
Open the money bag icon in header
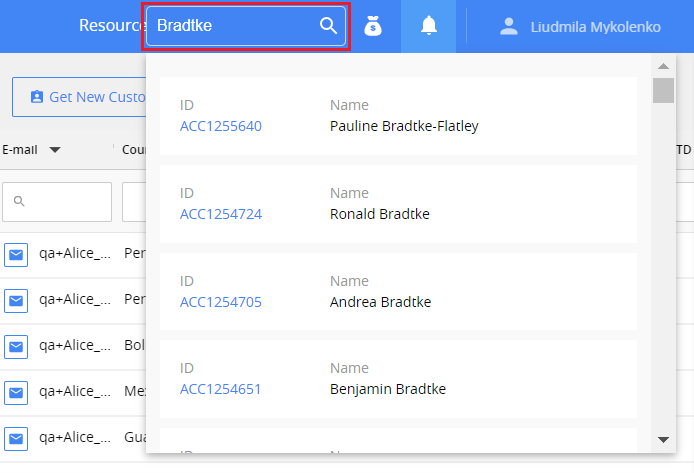(x=373, y=26)
